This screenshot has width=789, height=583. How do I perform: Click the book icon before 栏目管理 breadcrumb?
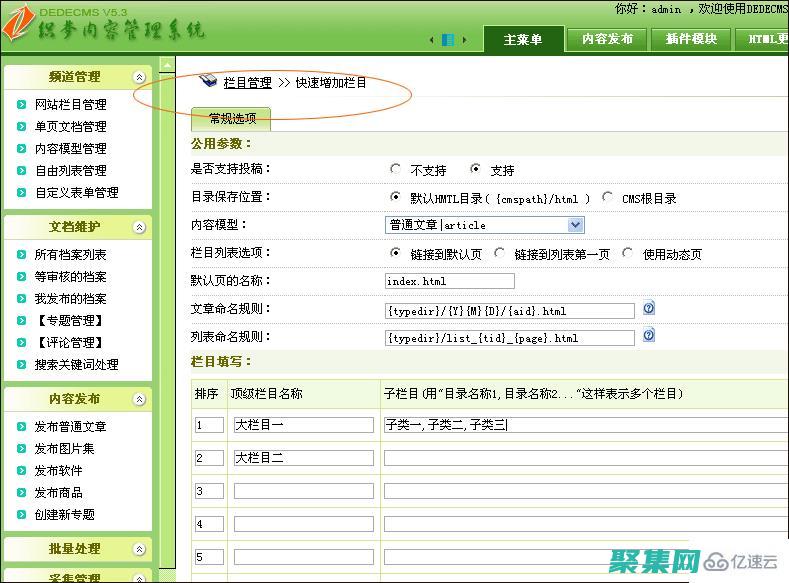[208, 81]
